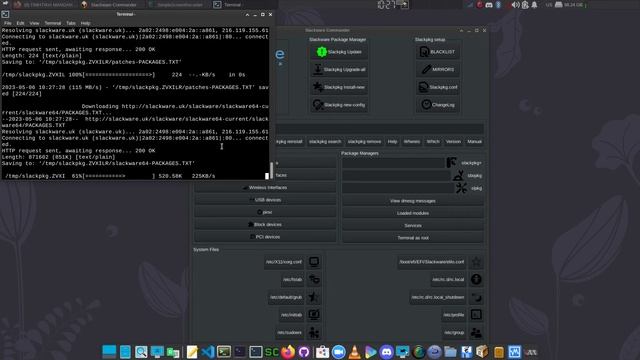This screenshot has height=360, width=640.
Task: Click the Which button
Action: (433, 142)
